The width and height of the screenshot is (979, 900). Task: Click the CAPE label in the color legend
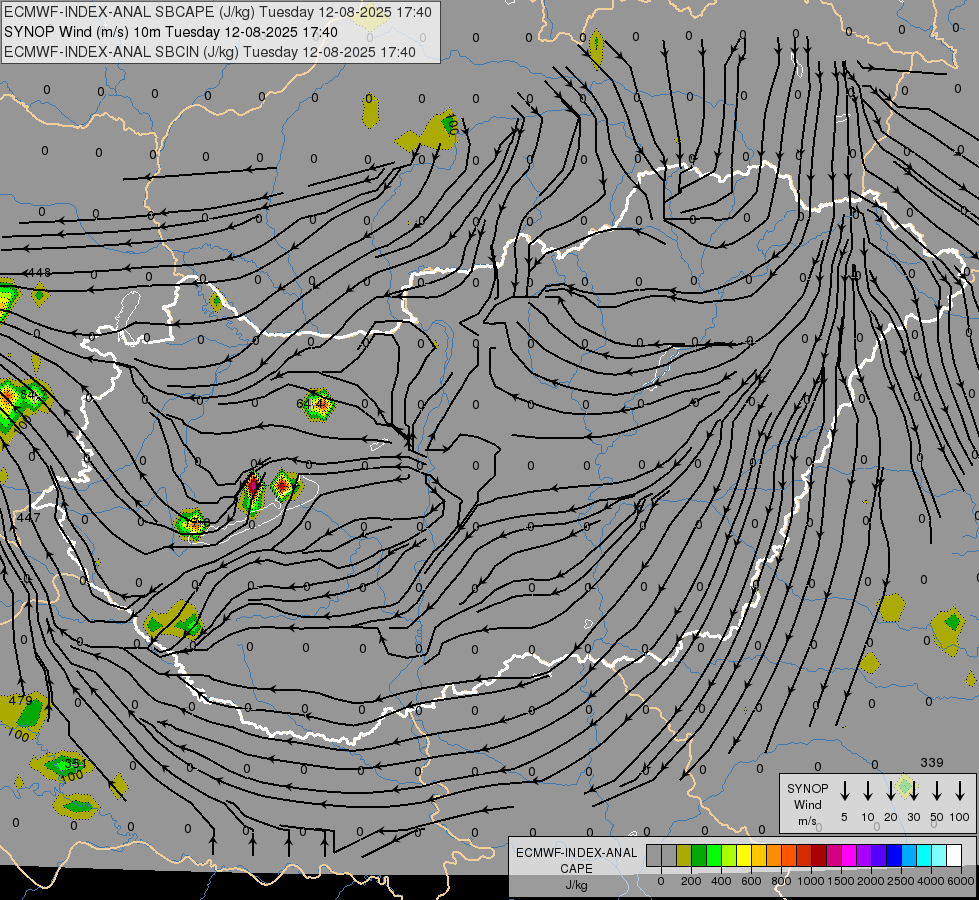pos(576,869)
